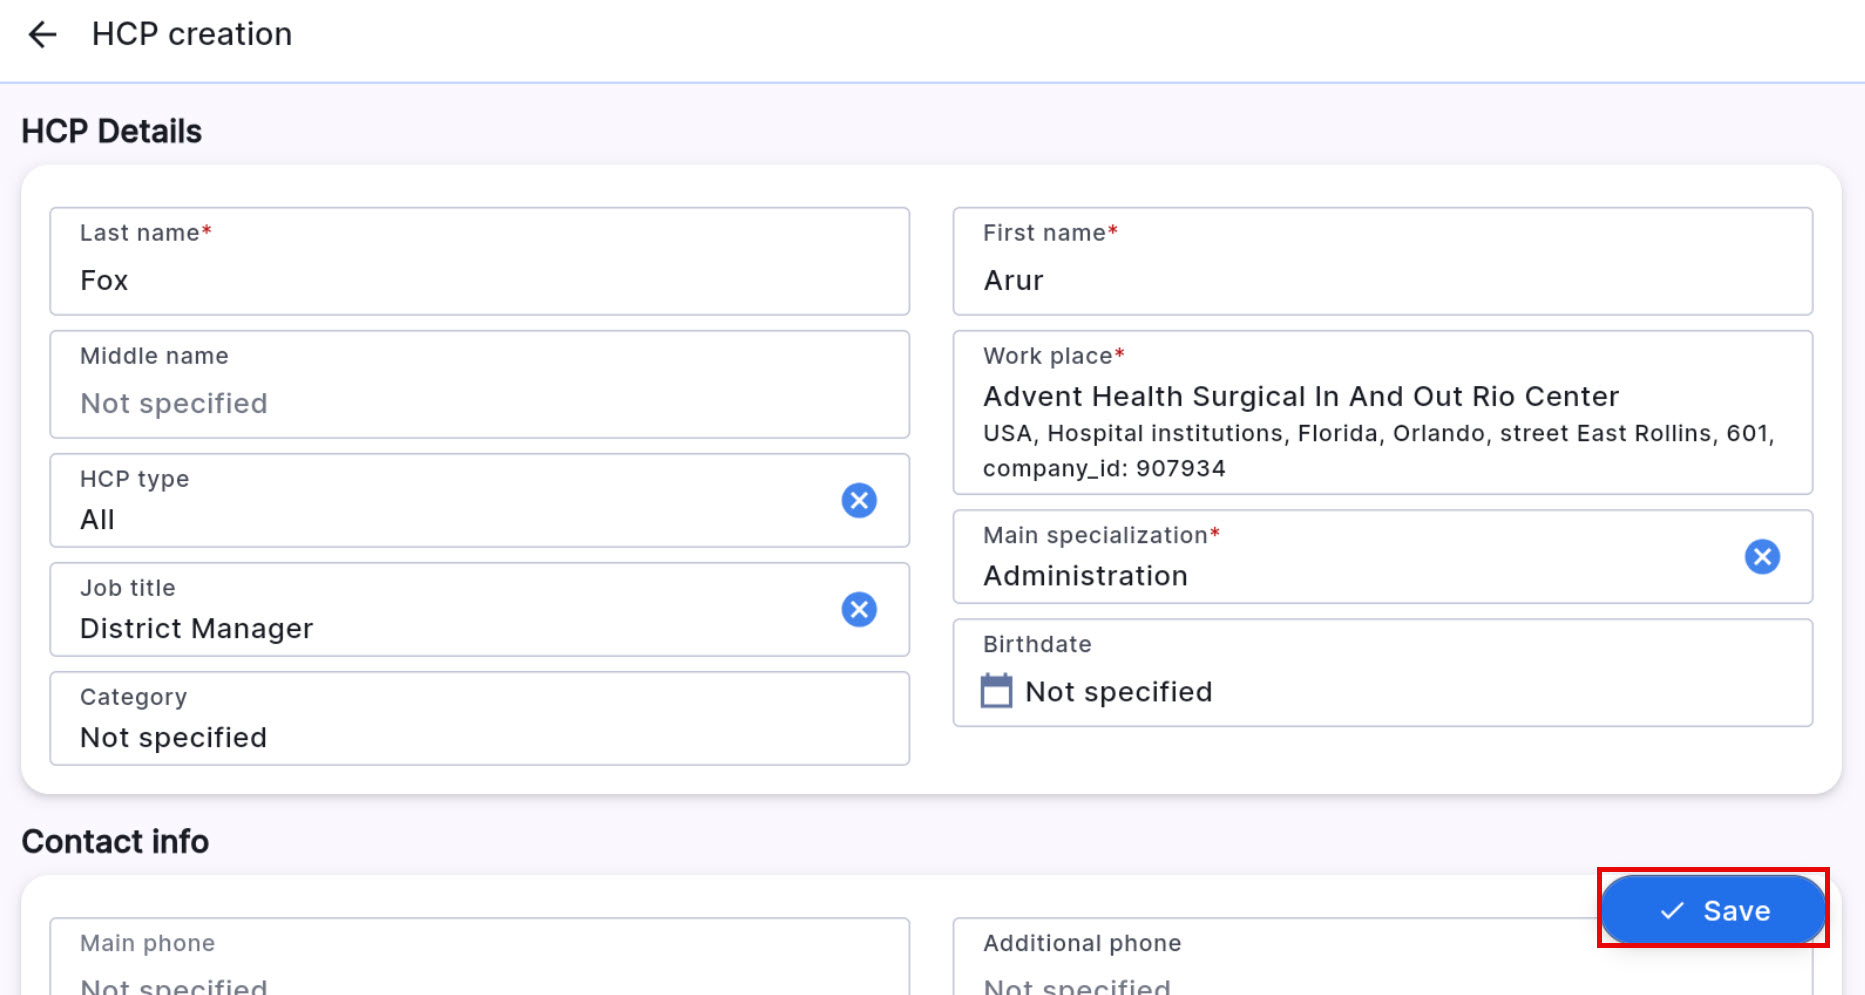Click the back arrow to leave HCP creation
This screenshot has height=995, width=1865.
(42, 34)
